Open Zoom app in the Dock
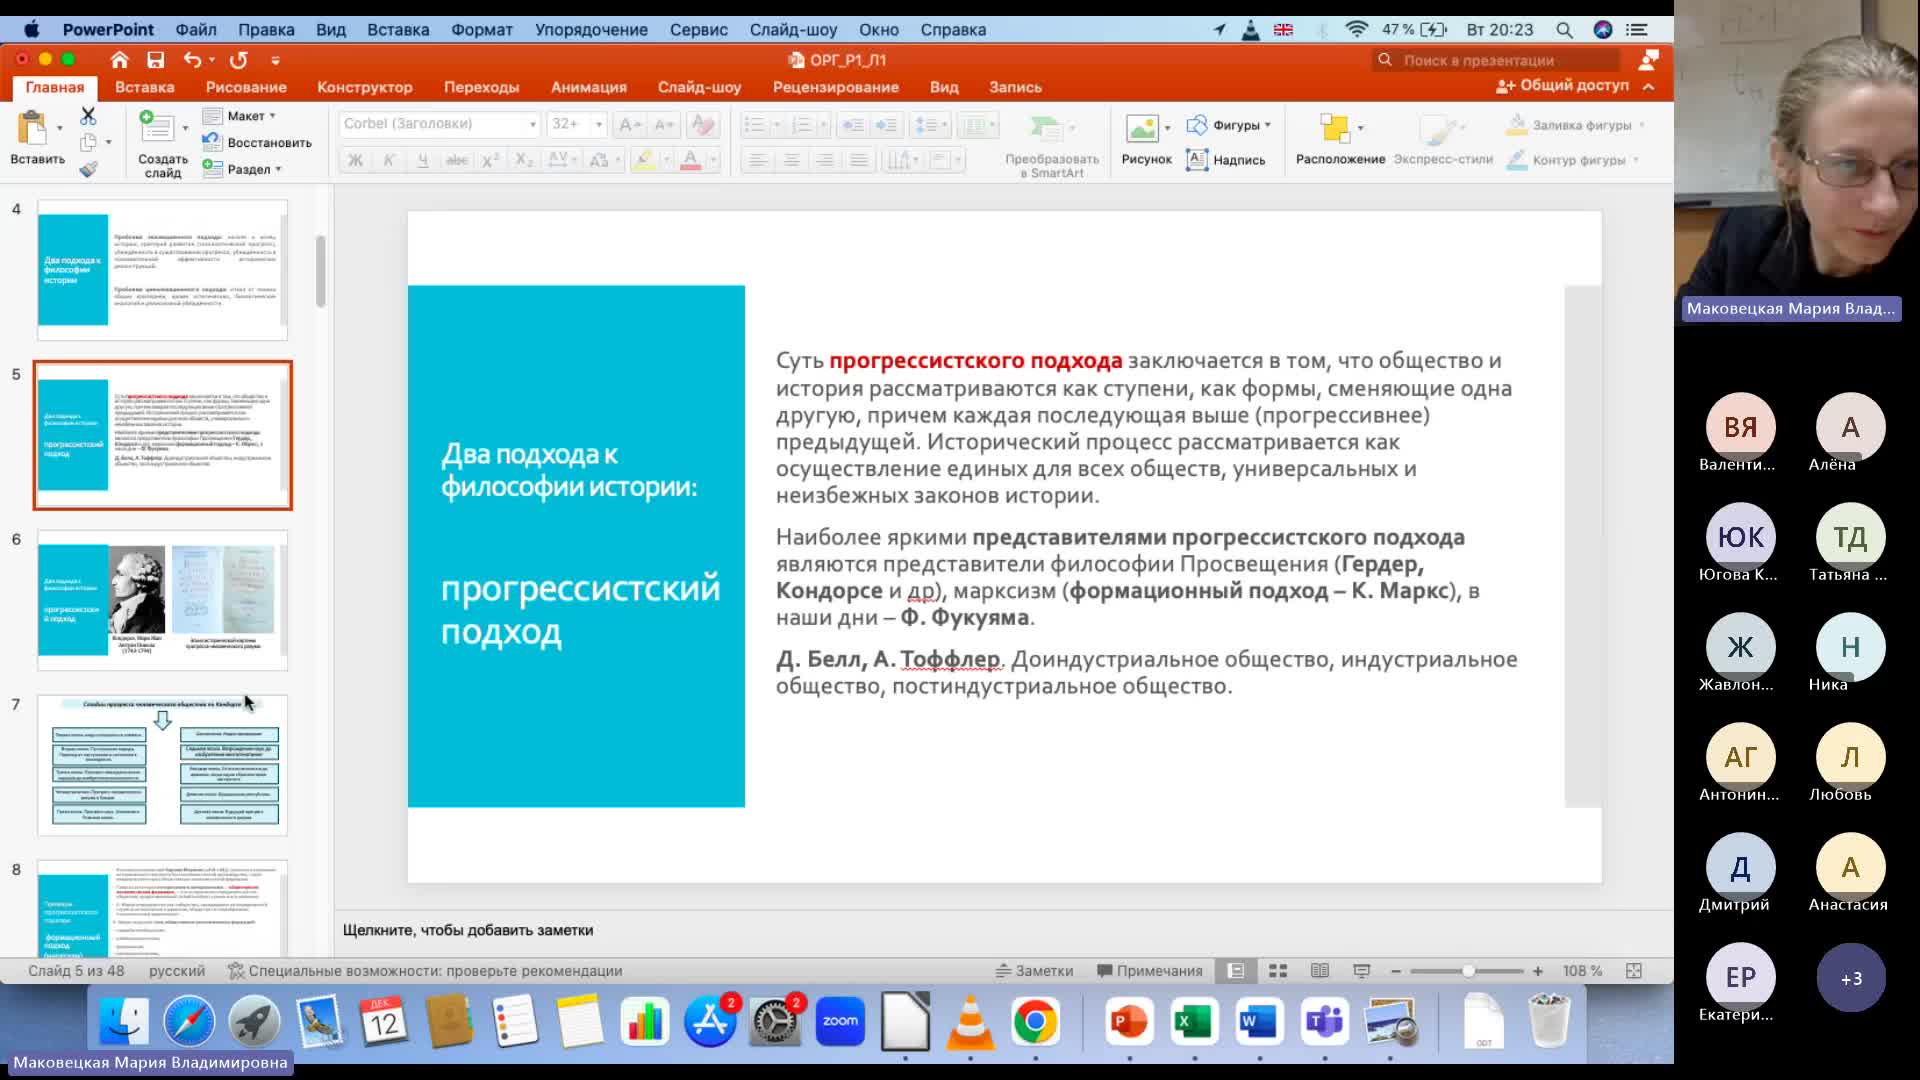This screenshot has height=1080, width=1920. tap(840, 1021)
